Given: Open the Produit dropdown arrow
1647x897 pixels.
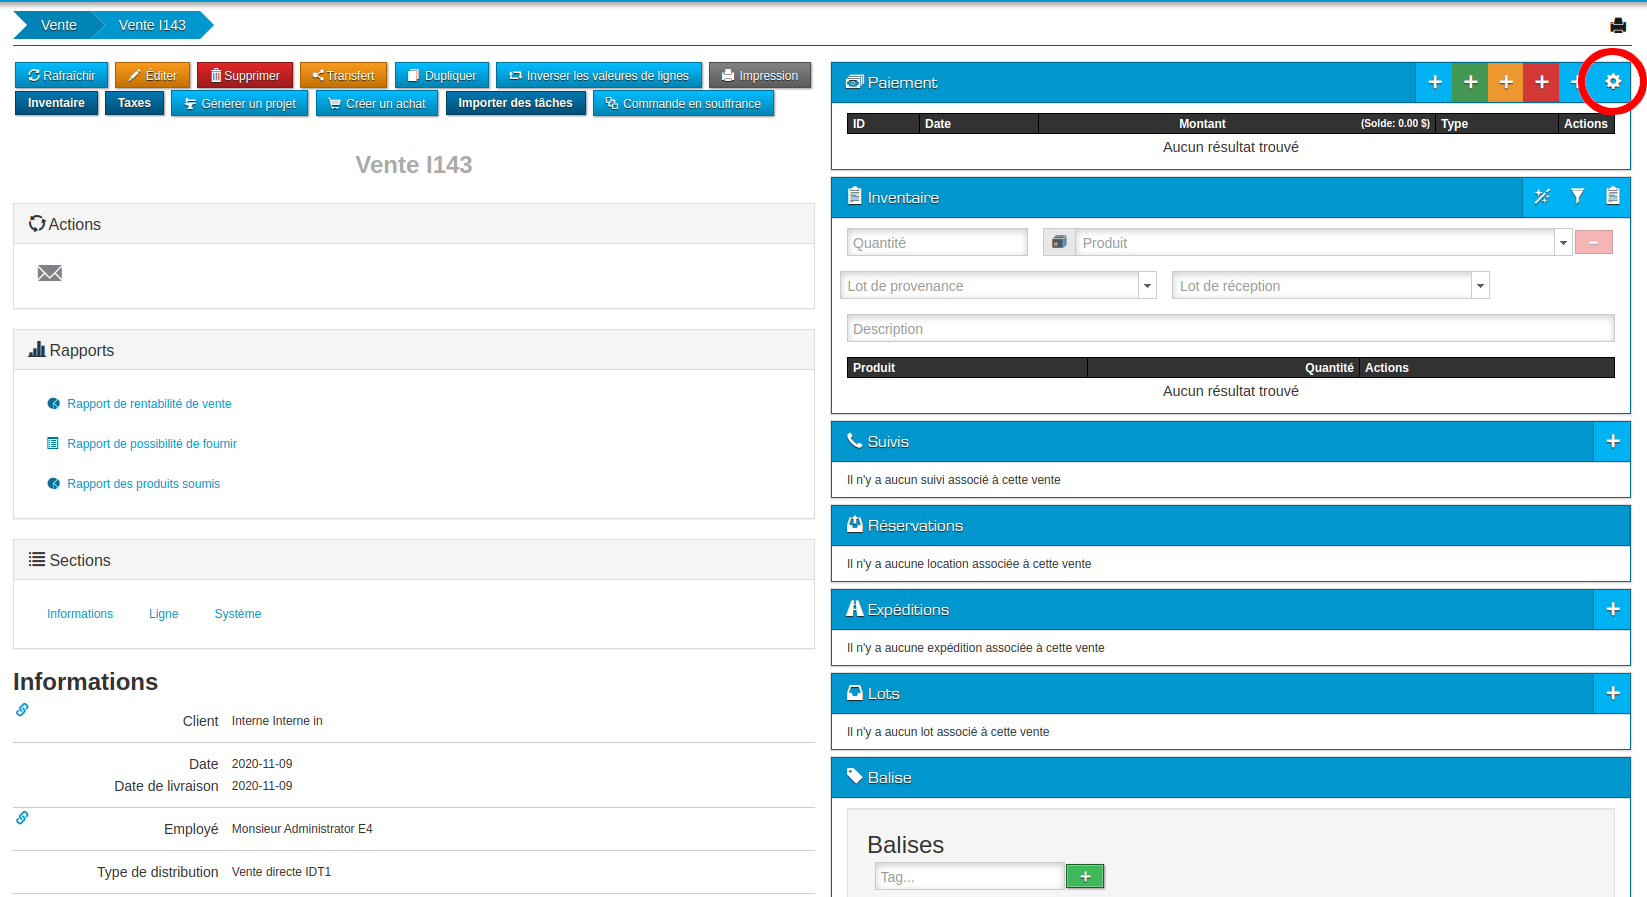Looking at the screenshot, I should [1562, 243].
